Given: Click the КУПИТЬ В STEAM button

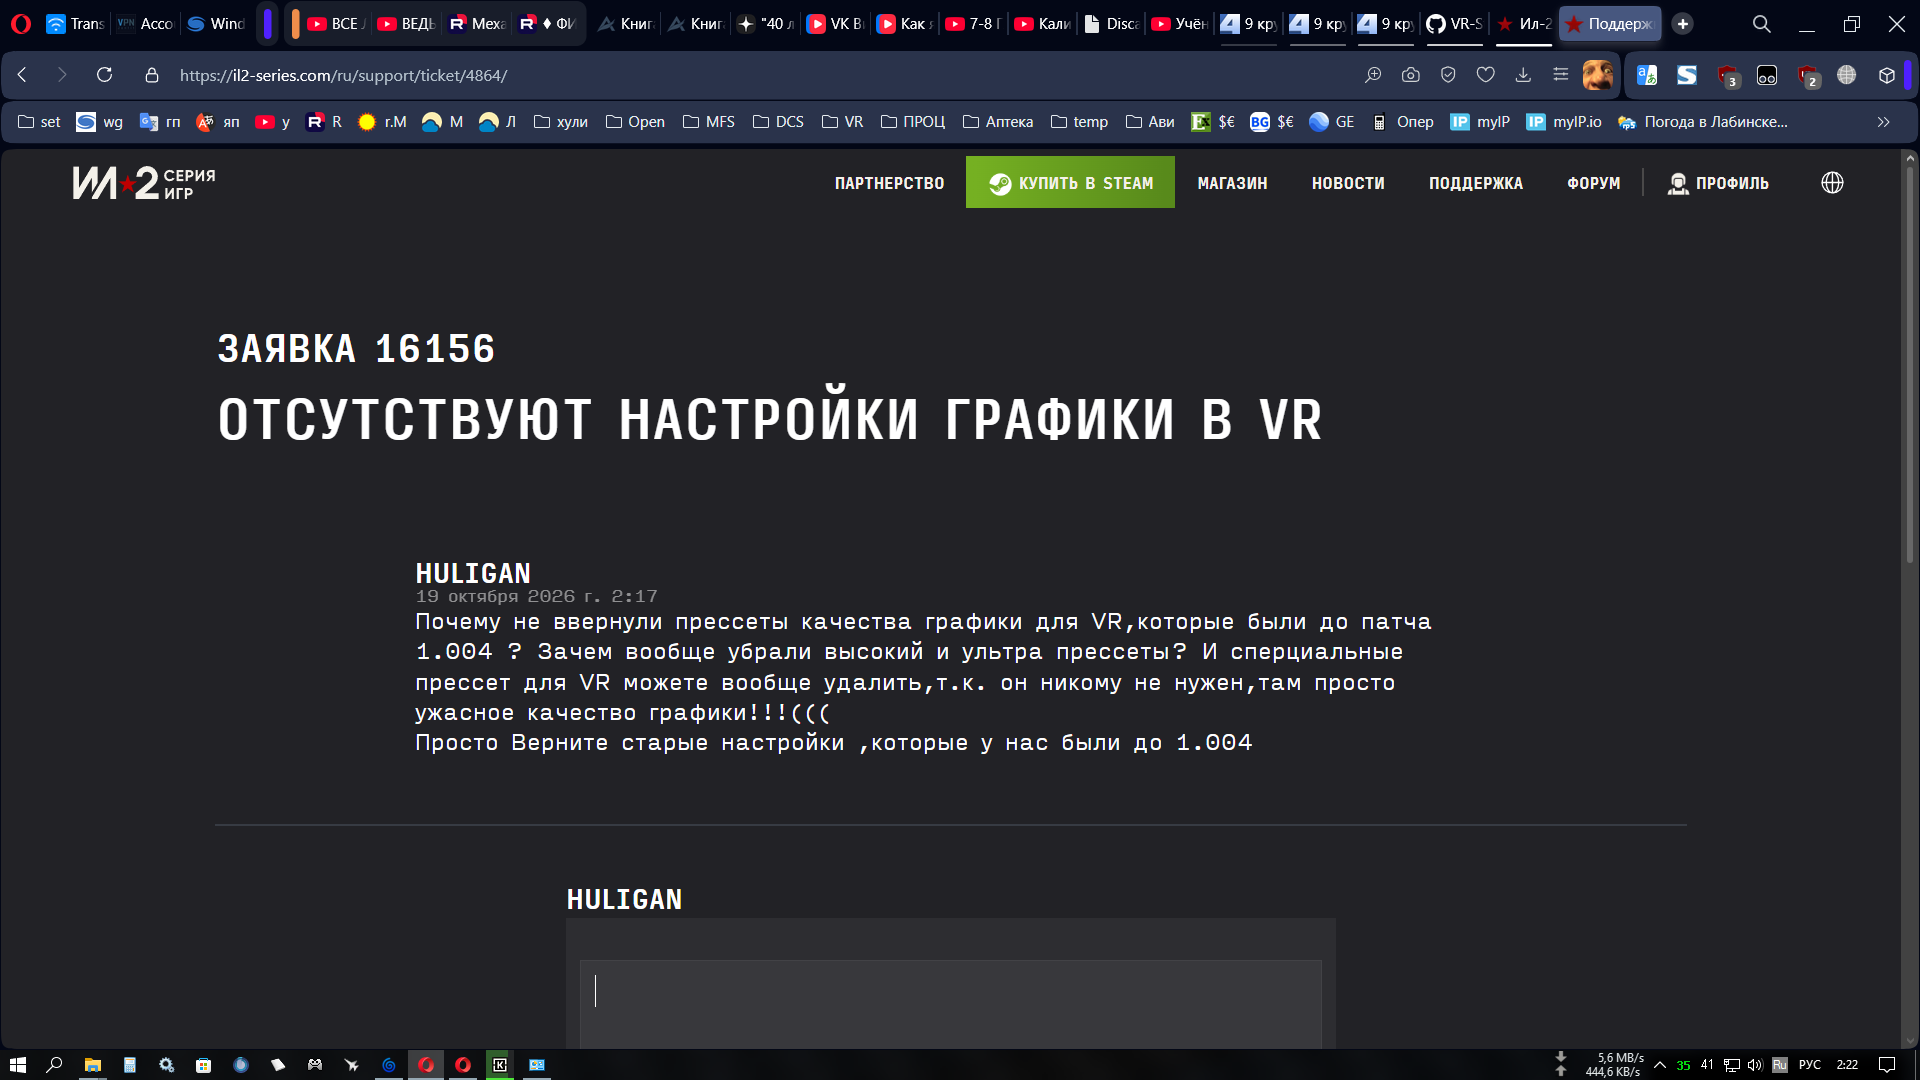Looking at the screenshot, I should pyautogui.click(x=1070, y=183).
